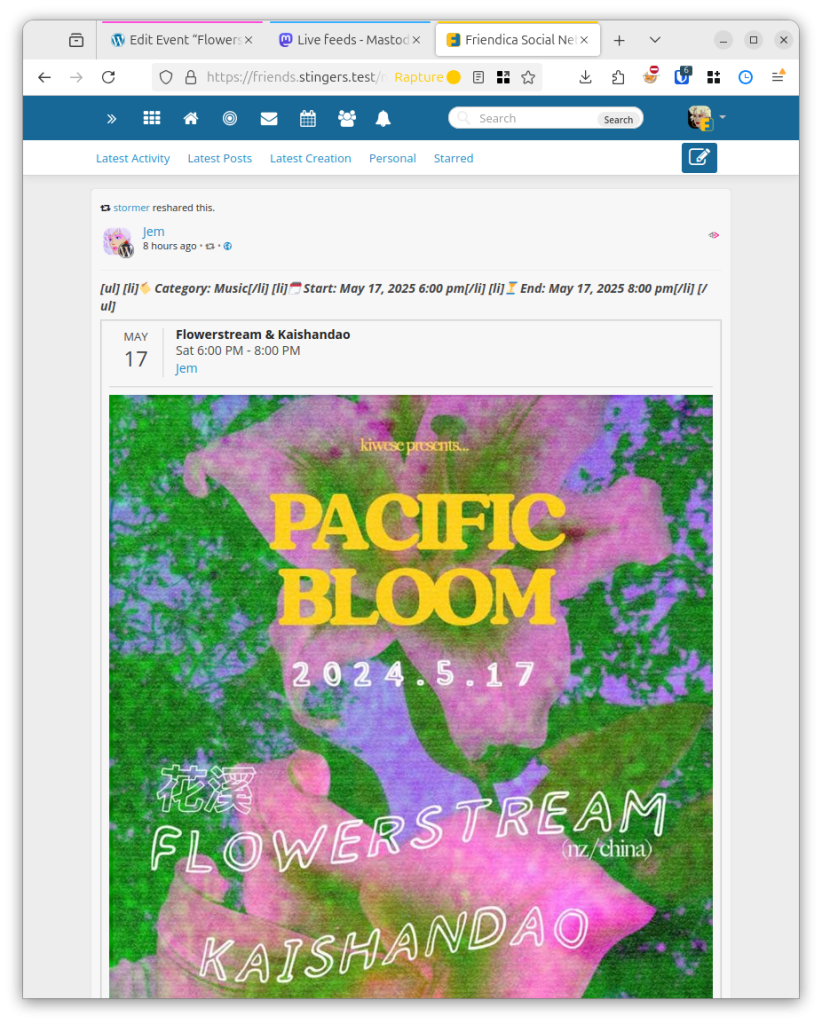Expand Friendica sidebar with double chevron

(112, 119)
